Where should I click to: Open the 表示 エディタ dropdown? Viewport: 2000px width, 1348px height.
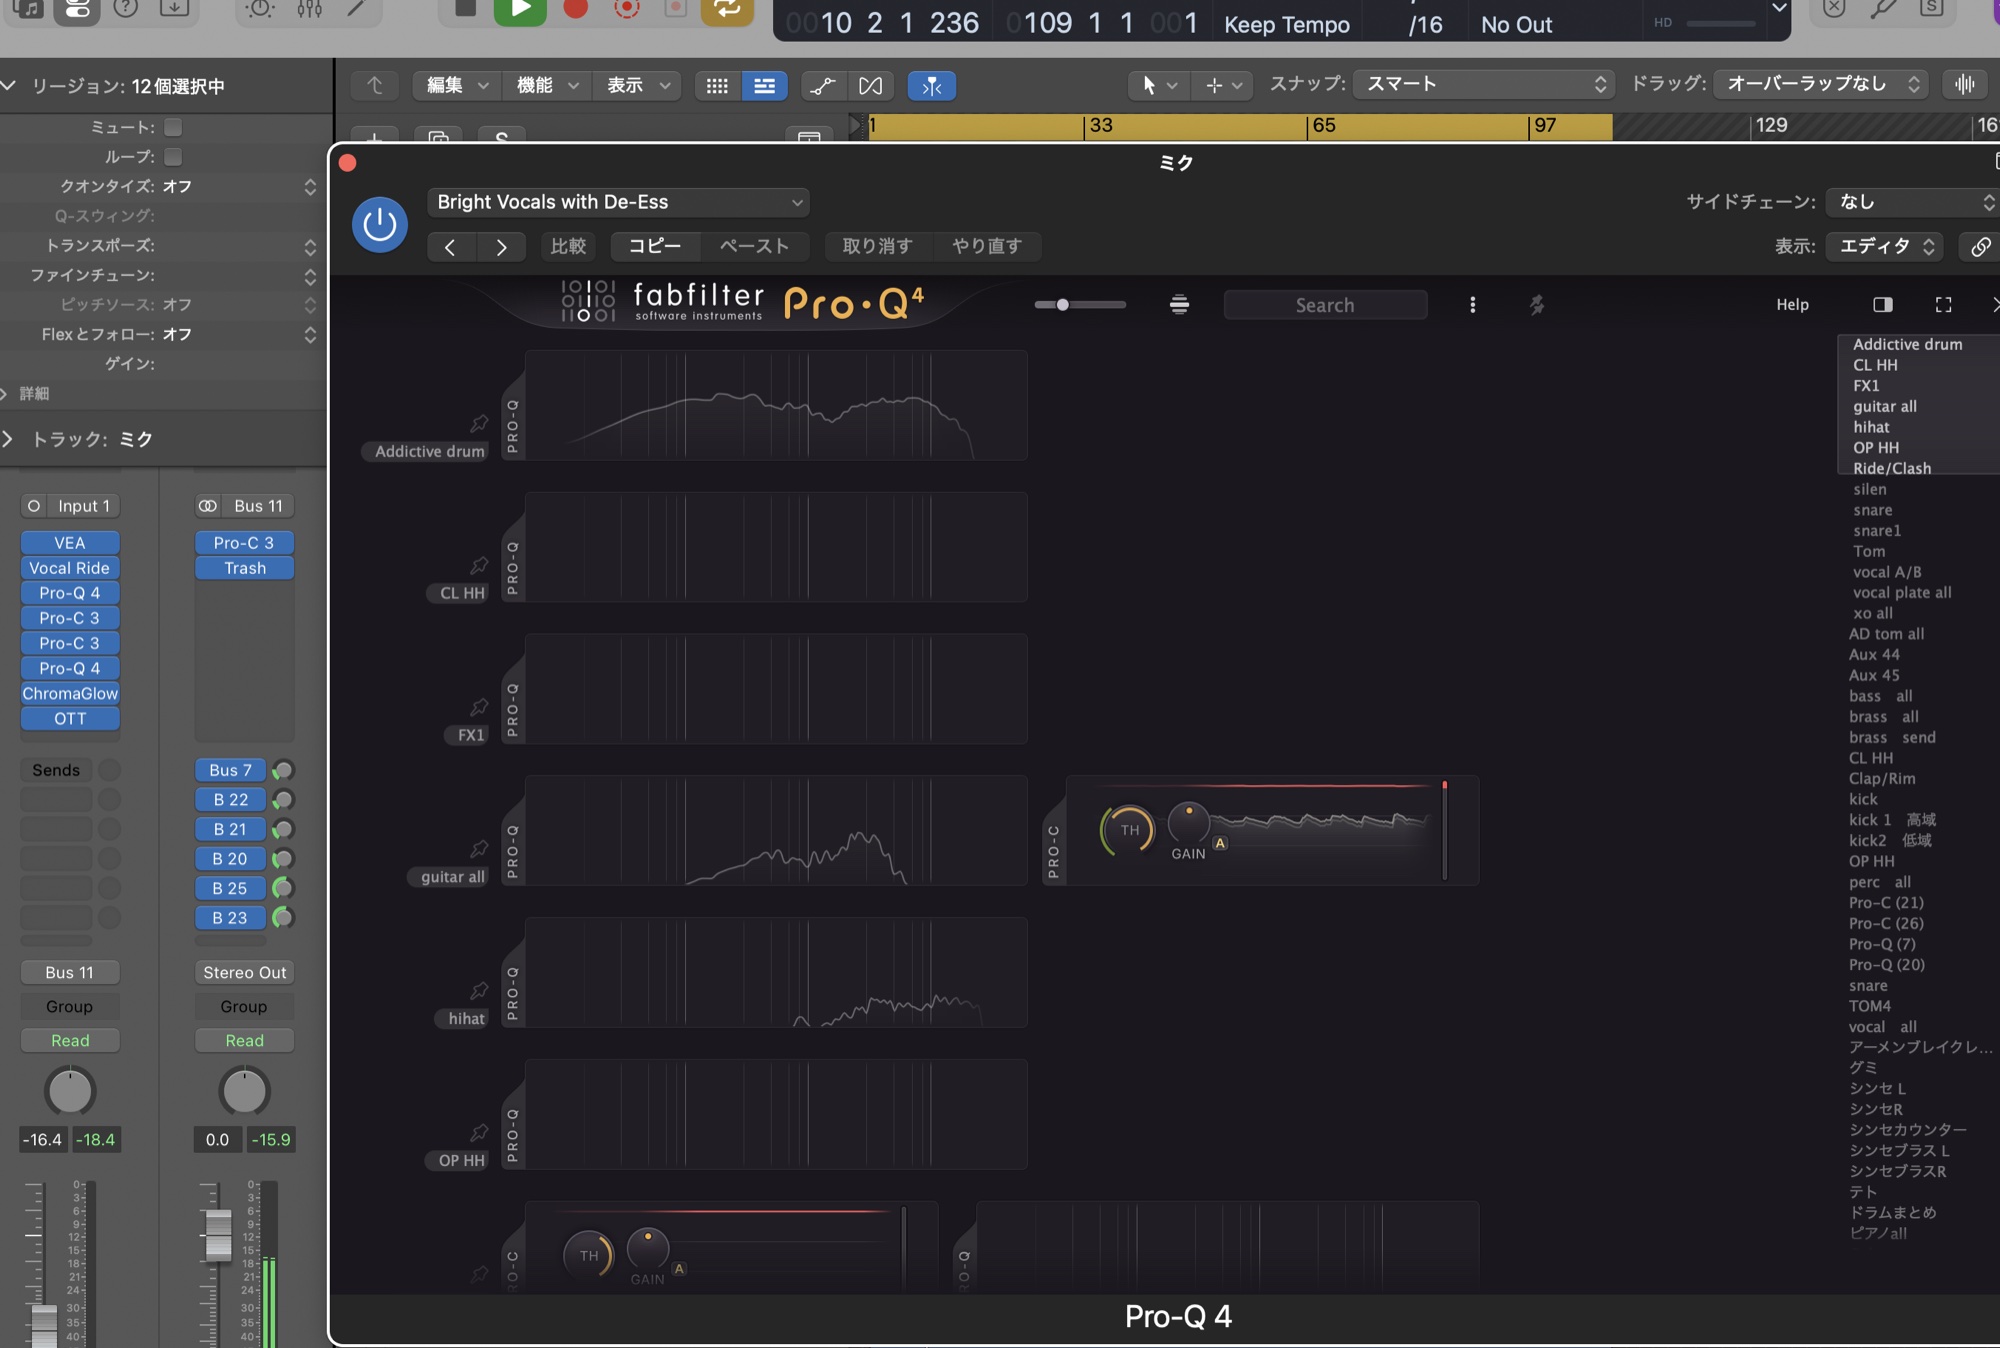pos(1885,246)
